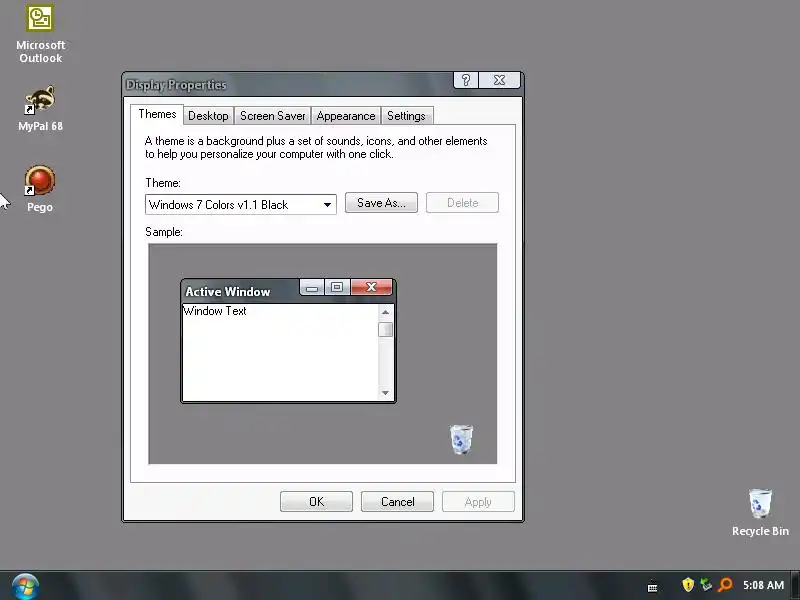Viewport: 800px width, 600px height.
Task: Open the Settings tab
Action: click(x=406, y=116)
